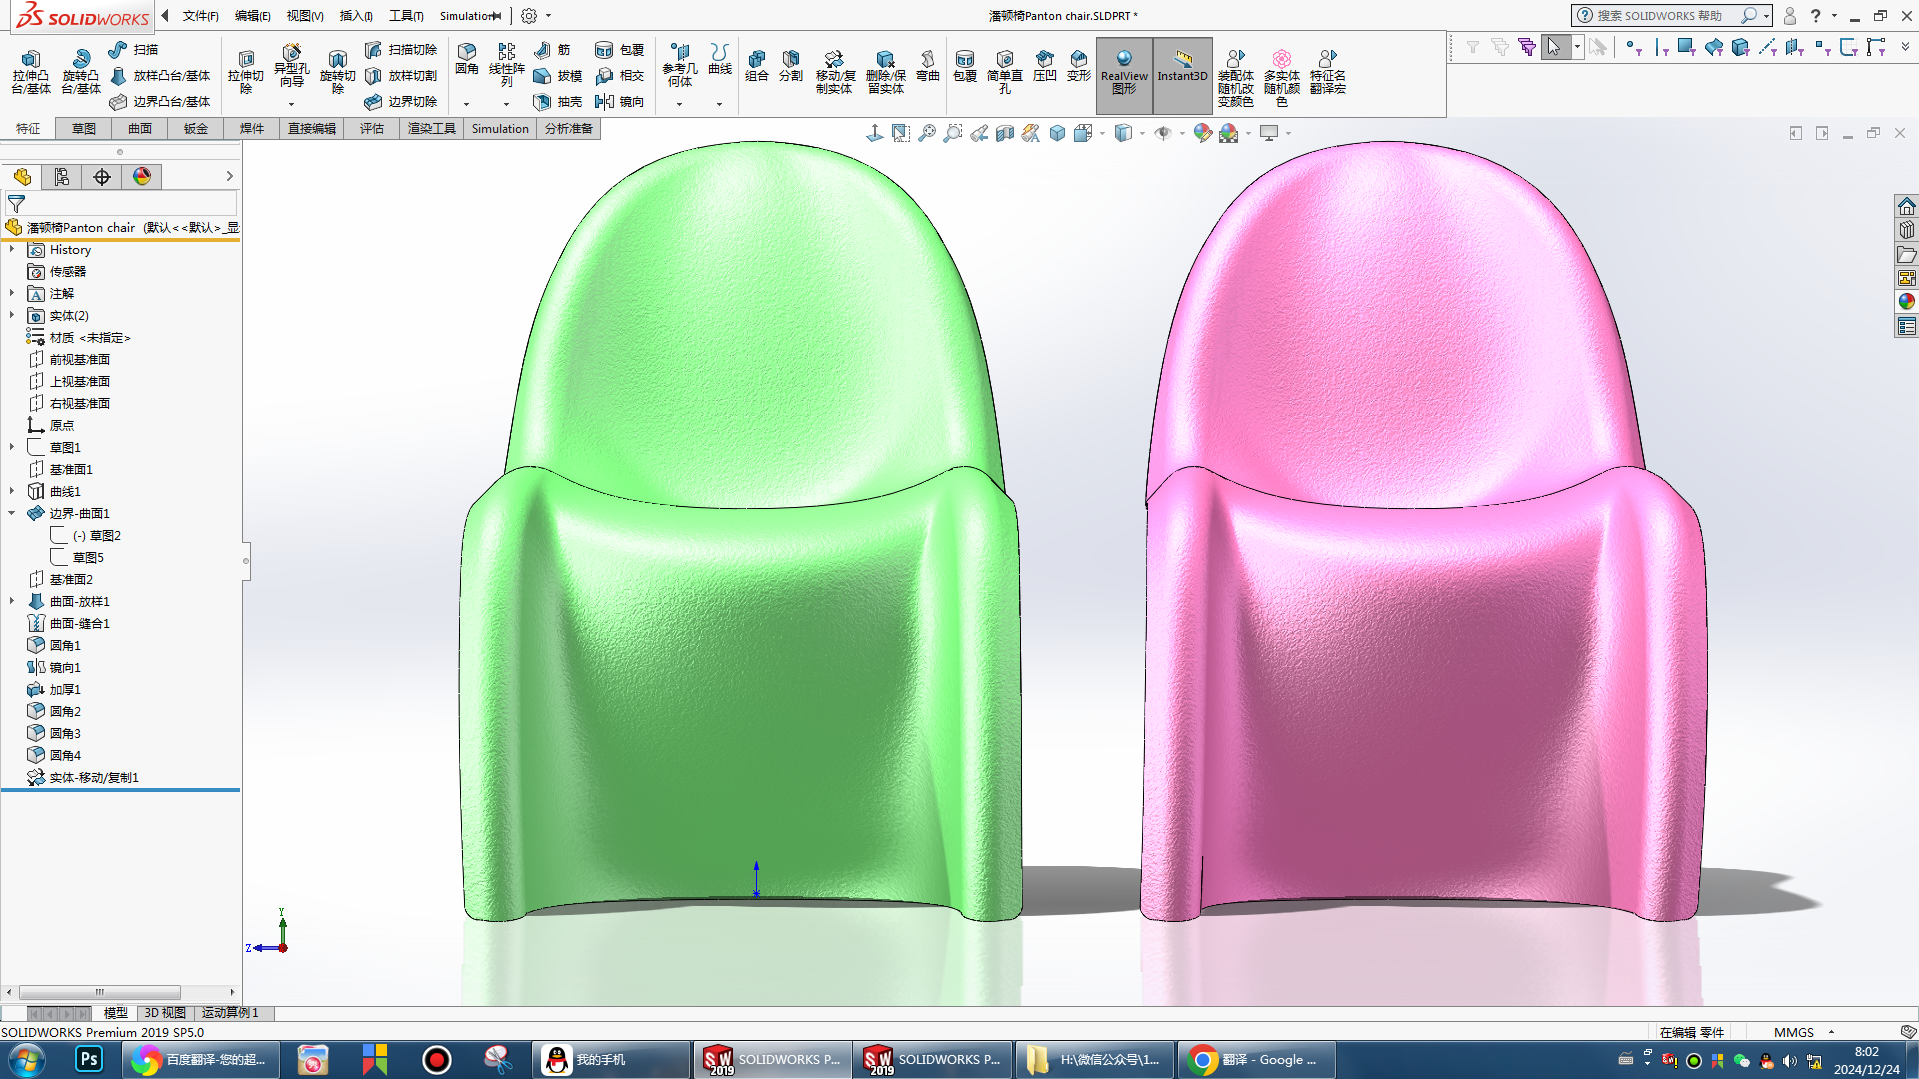Toggle RealView 图形 rendering off
This screenshot has height=1079, width=1919.
[x=1123, y=75]
